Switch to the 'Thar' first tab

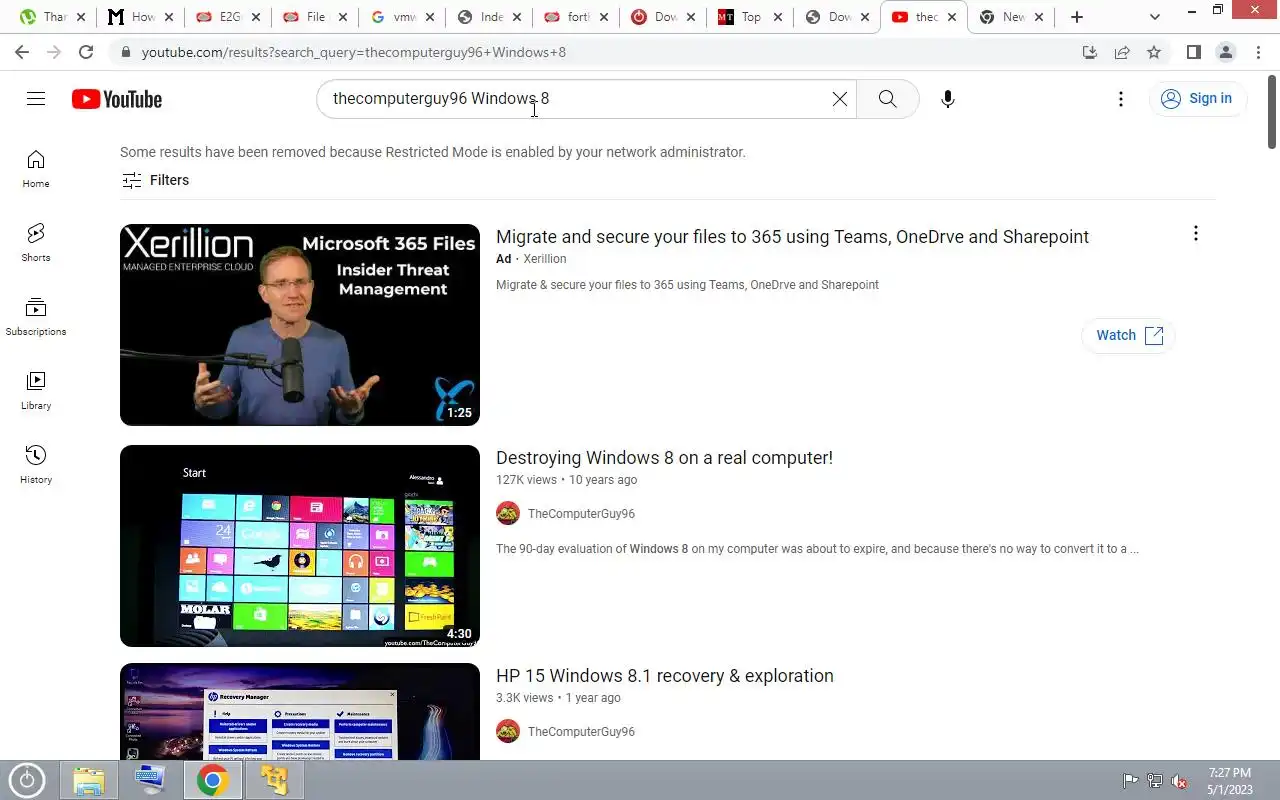tap(52, 17)
